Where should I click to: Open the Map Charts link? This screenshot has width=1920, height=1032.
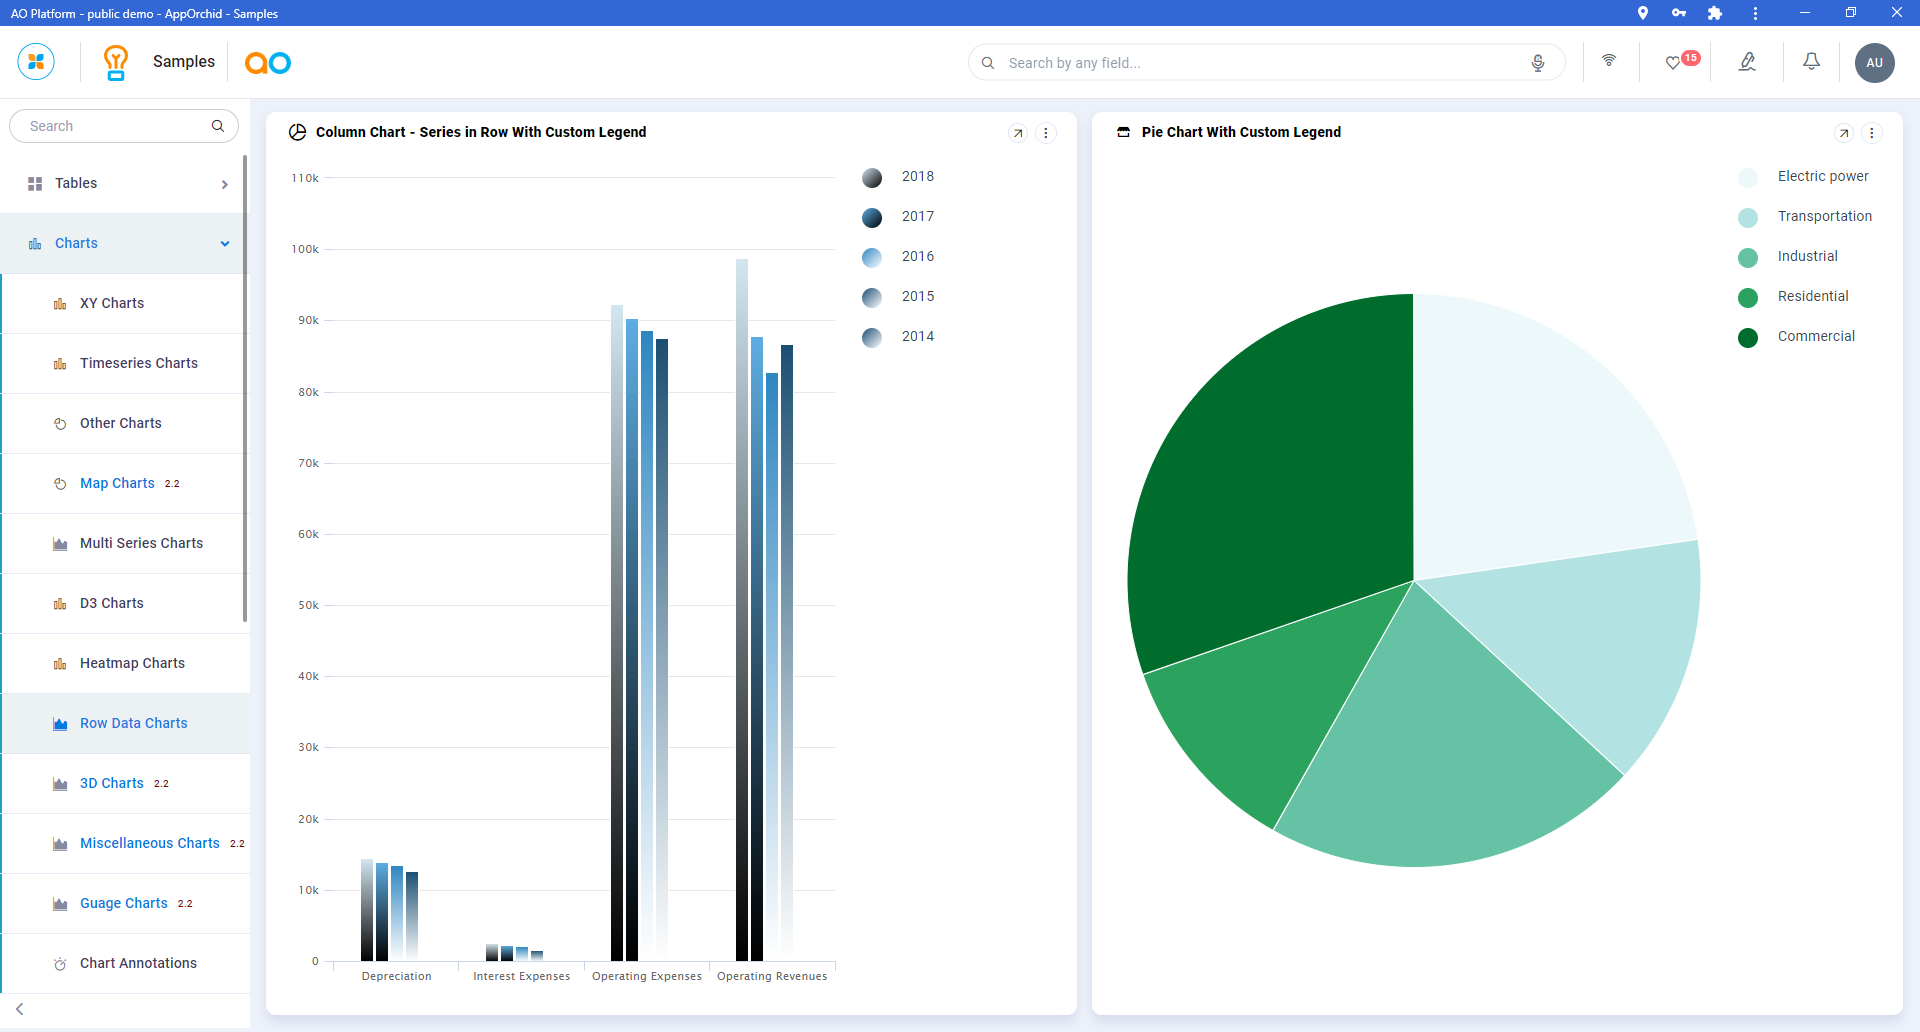tap(117, 484)
